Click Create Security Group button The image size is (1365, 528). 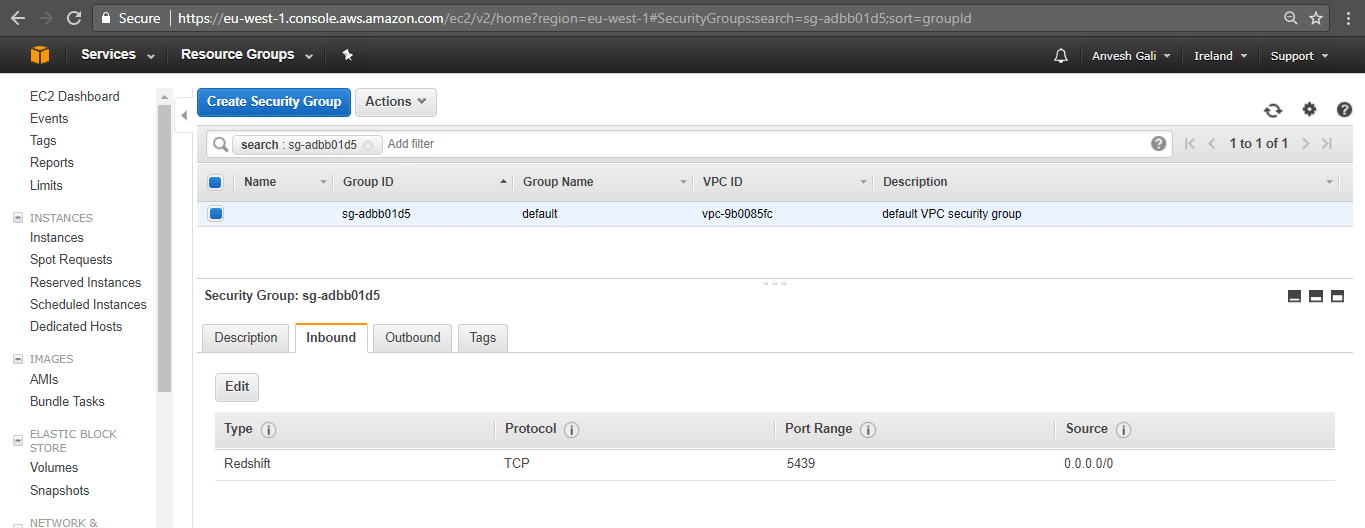(274, 102)
